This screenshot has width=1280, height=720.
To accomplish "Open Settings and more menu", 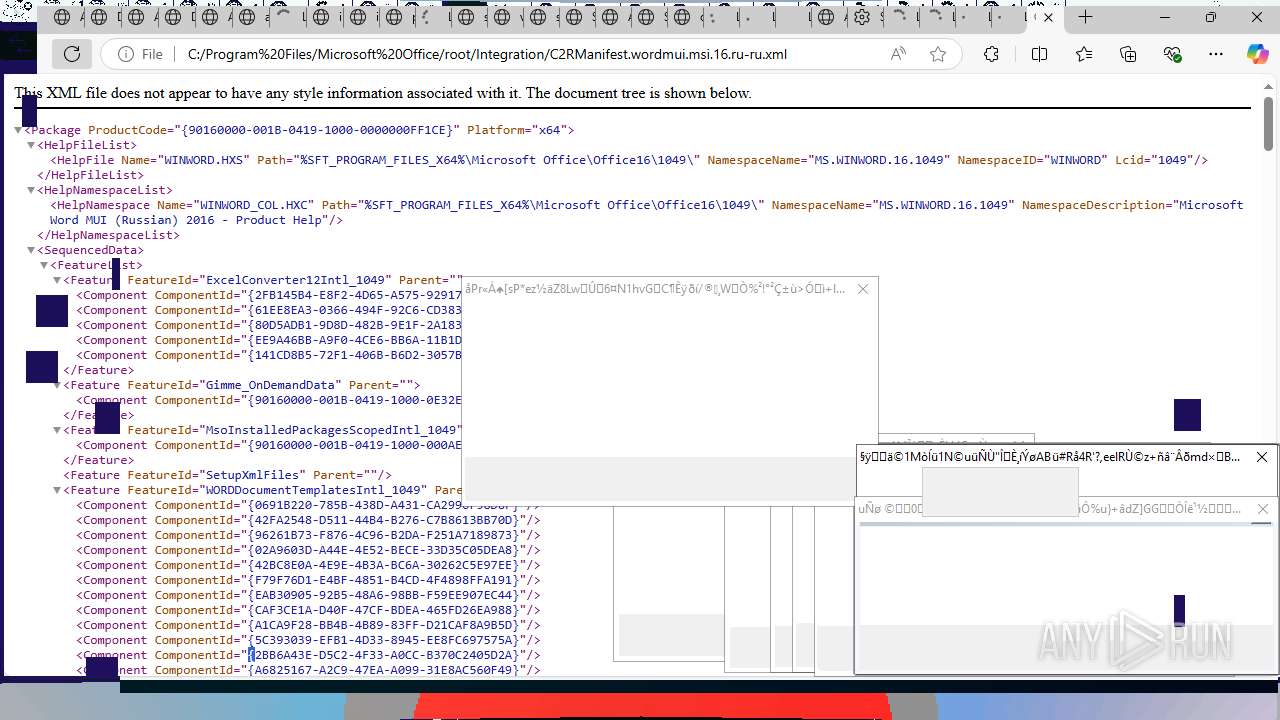I will click(1216, 54).
